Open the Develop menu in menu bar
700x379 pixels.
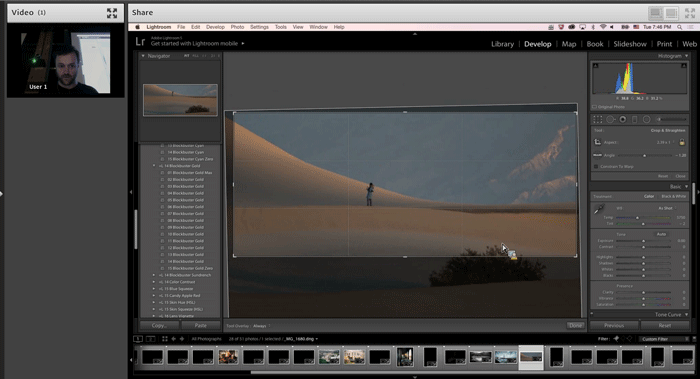(215, 27)
